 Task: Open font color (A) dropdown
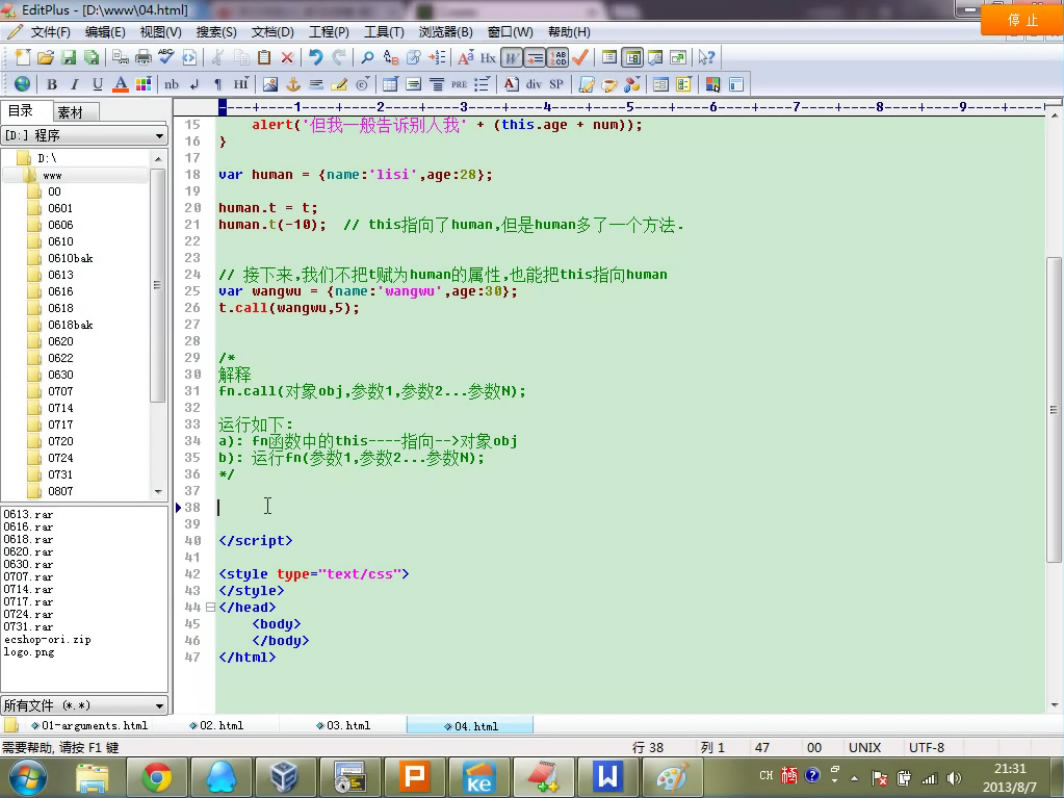(x=121, y=84)
